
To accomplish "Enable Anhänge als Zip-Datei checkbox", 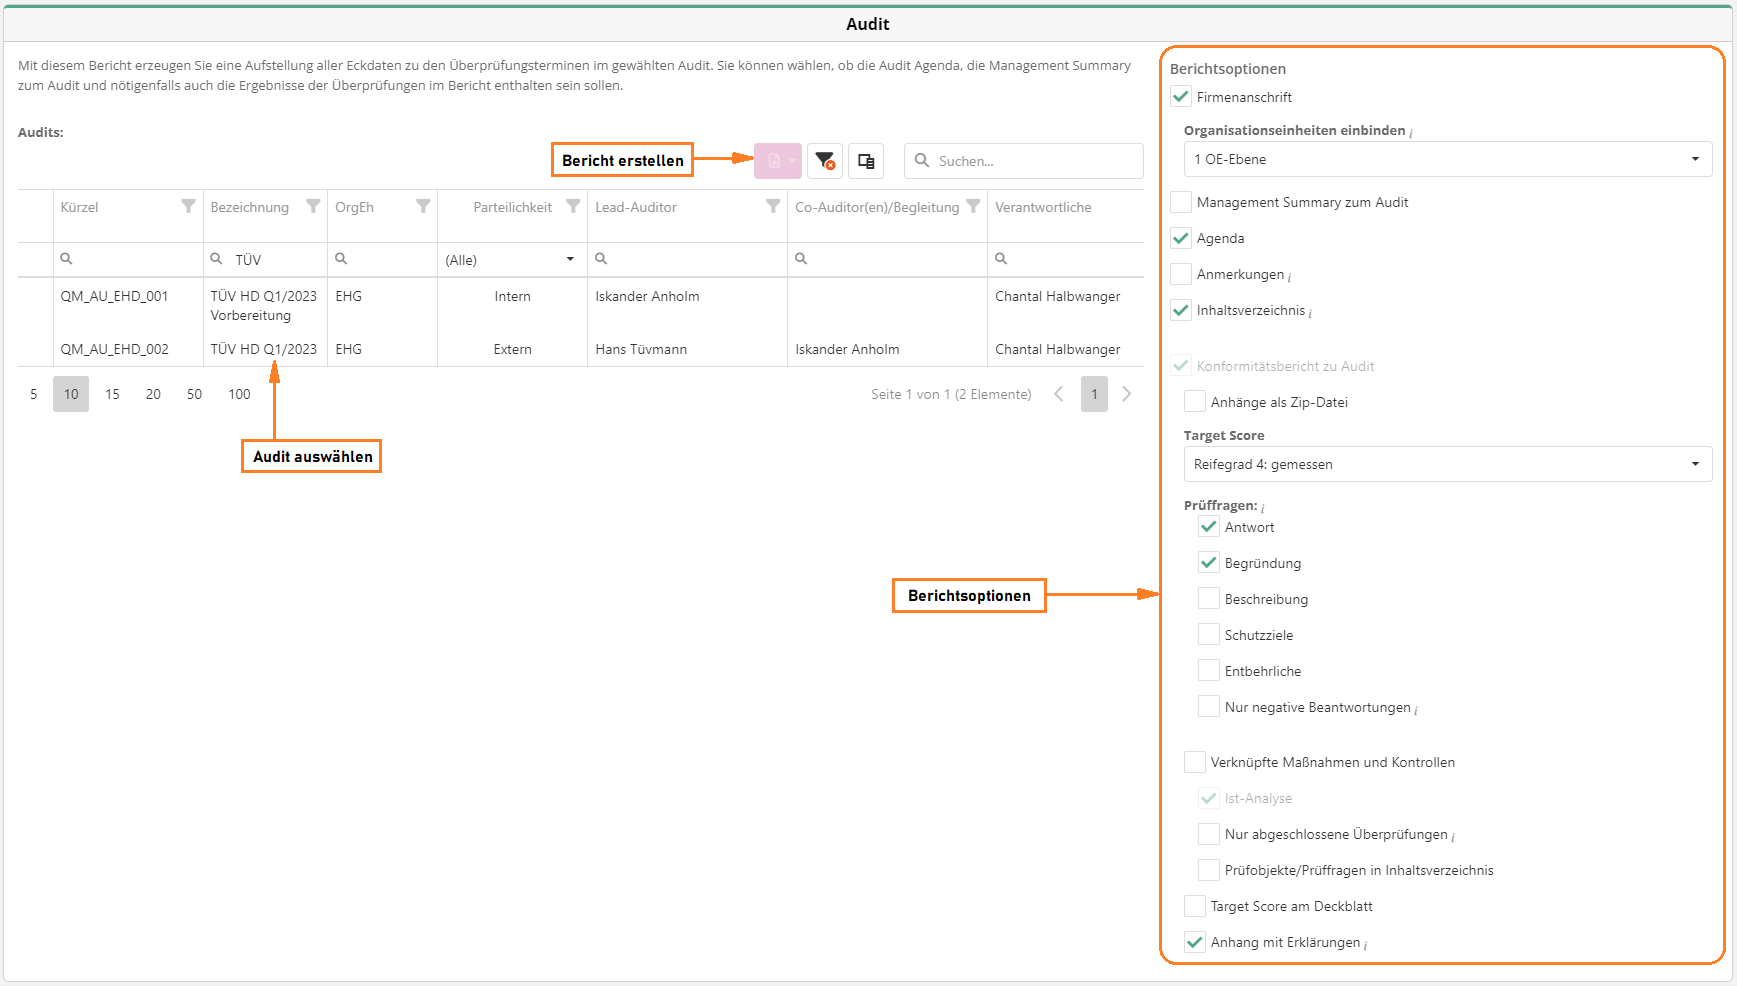I will coord(1195,402).
